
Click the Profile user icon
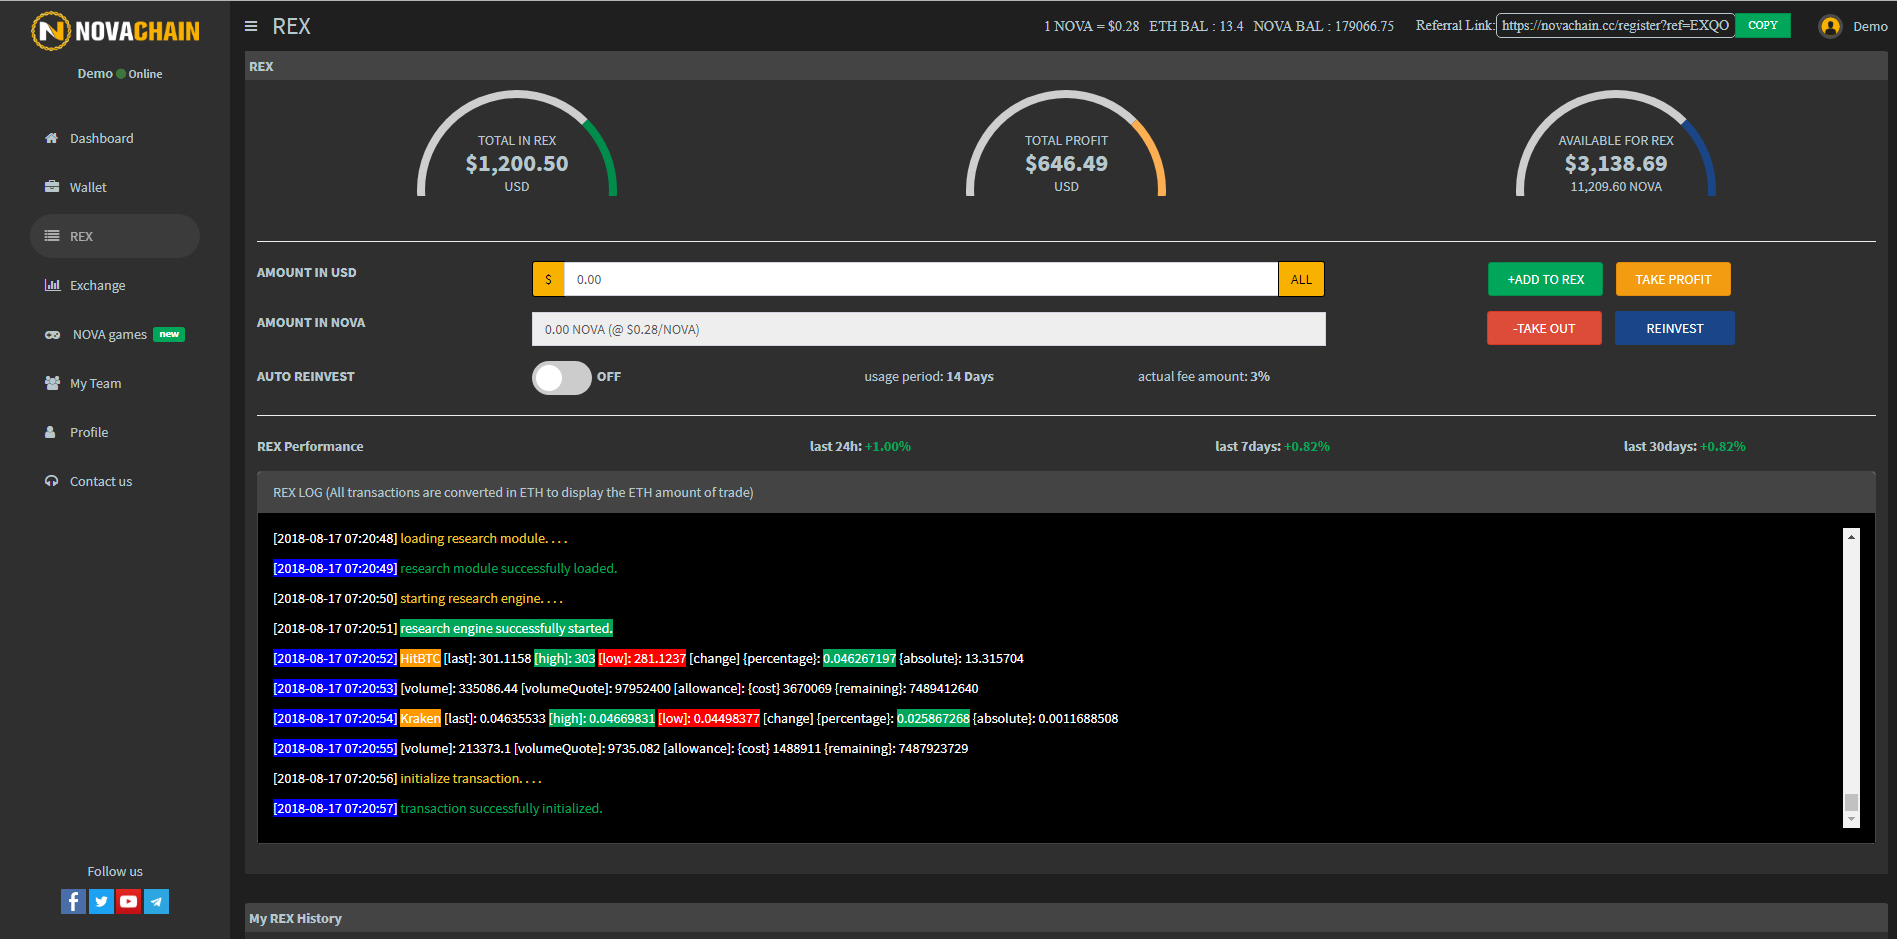pos(50,432)
